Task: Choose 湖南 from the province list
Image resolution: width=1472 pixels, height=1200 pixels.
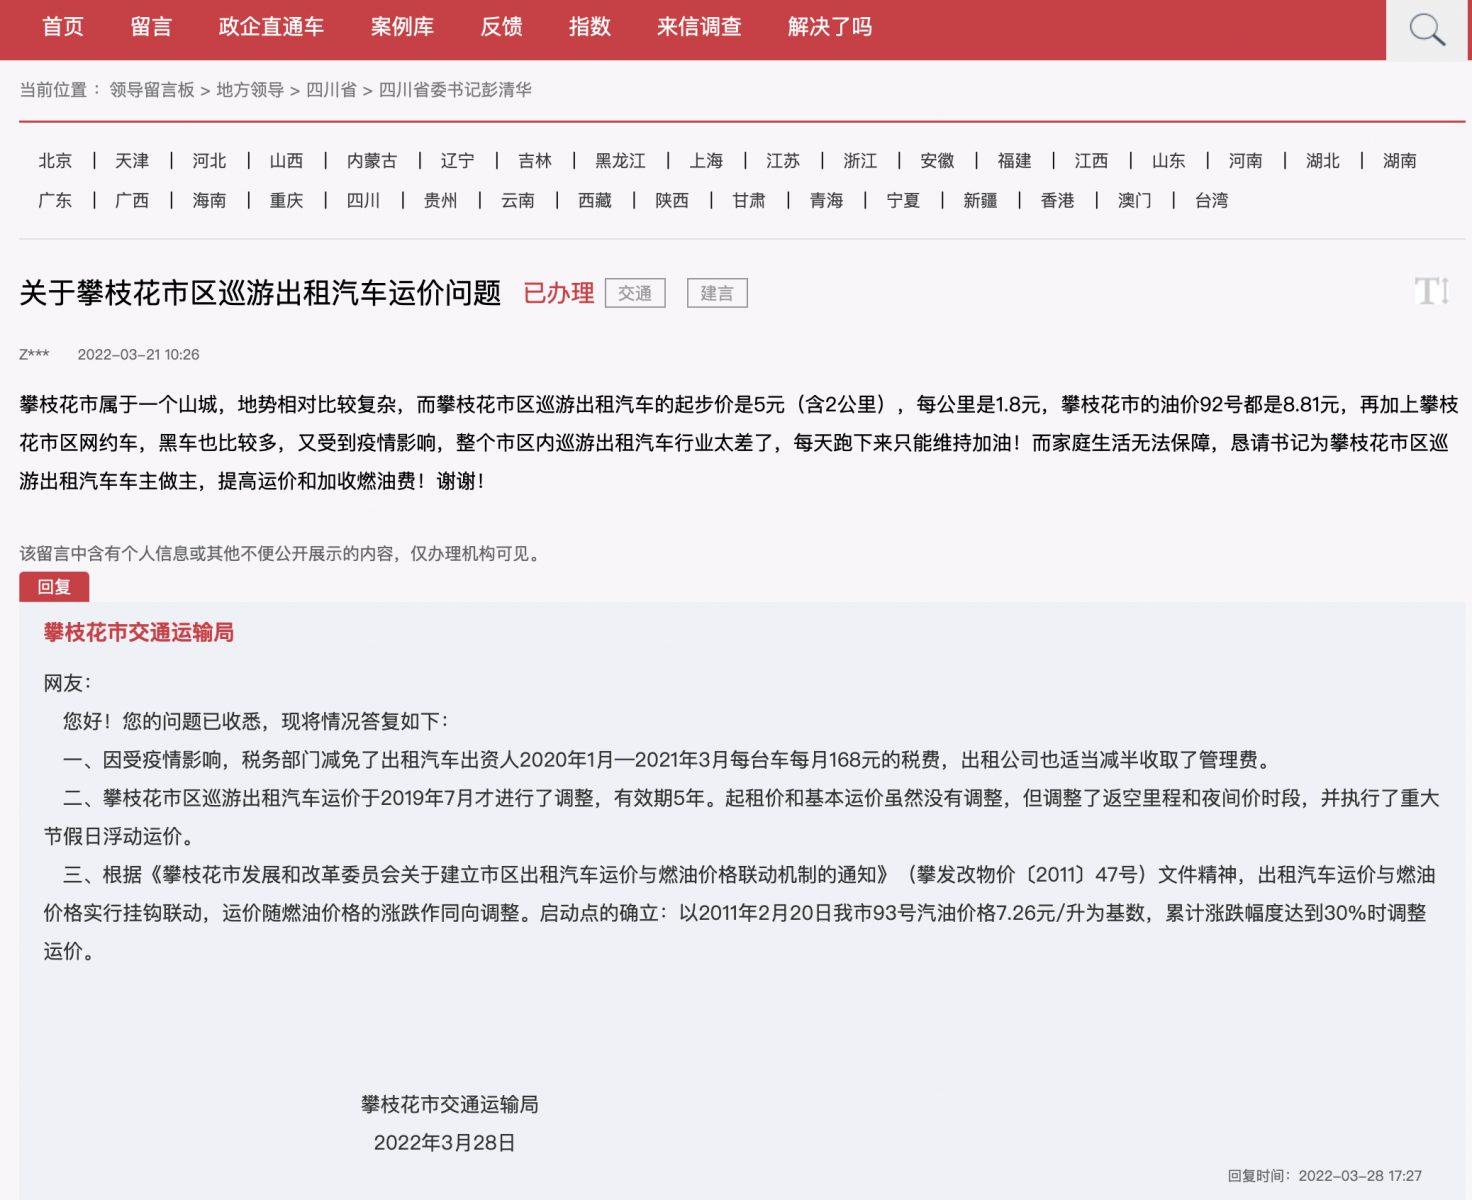Action: (1399, 161)
